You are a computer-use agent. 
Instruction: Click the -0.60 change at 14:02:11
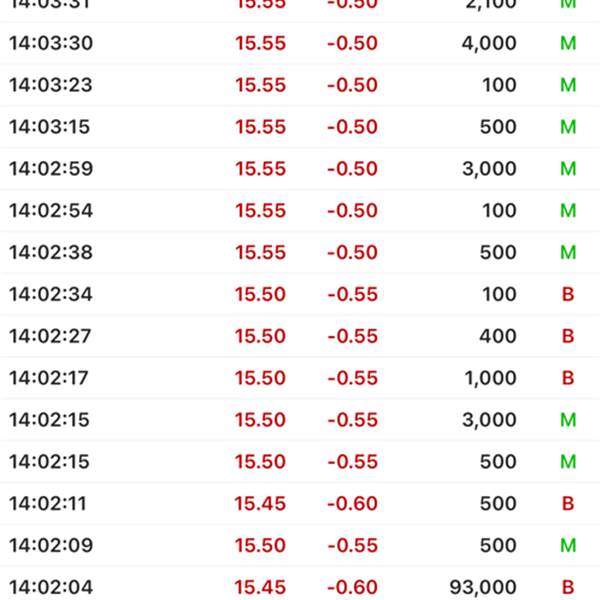point(352,504)
